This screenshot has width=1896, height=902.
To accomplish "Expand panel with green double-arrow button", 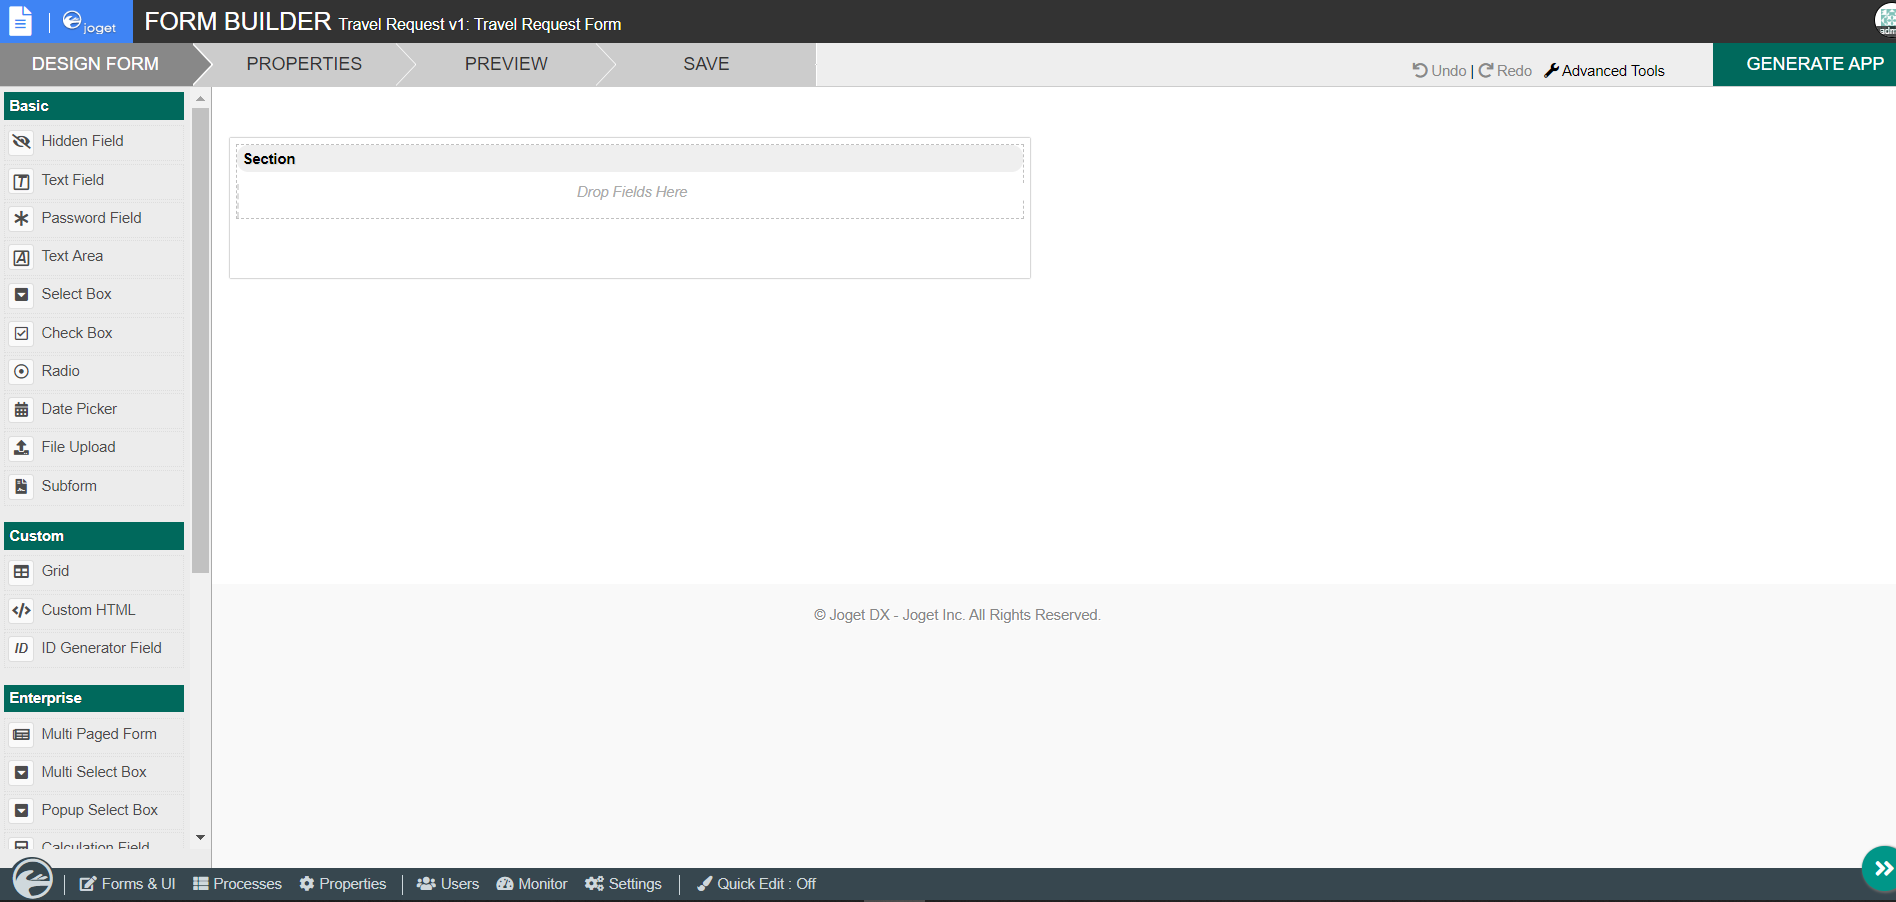I will tap(1881, 868).
